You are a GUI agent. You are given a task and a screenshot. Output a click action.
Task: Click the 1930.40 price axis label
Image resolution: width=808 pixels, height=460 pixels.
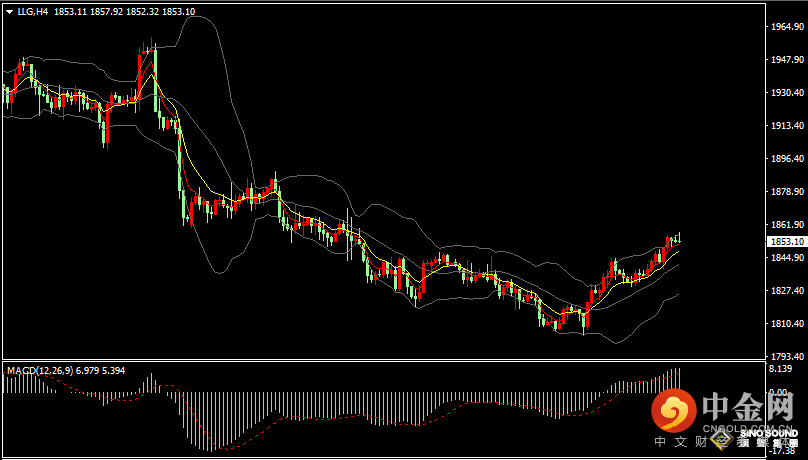click(787, 93)
